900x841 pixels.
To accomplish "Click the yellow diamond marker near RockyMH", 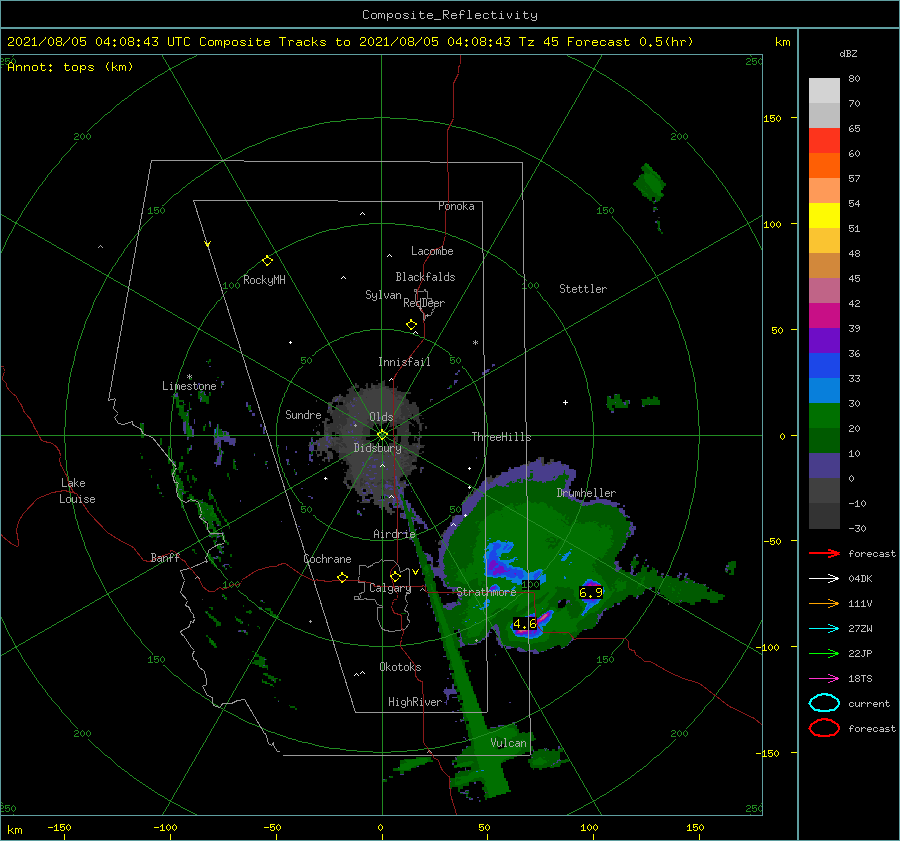I will (267, 261).
